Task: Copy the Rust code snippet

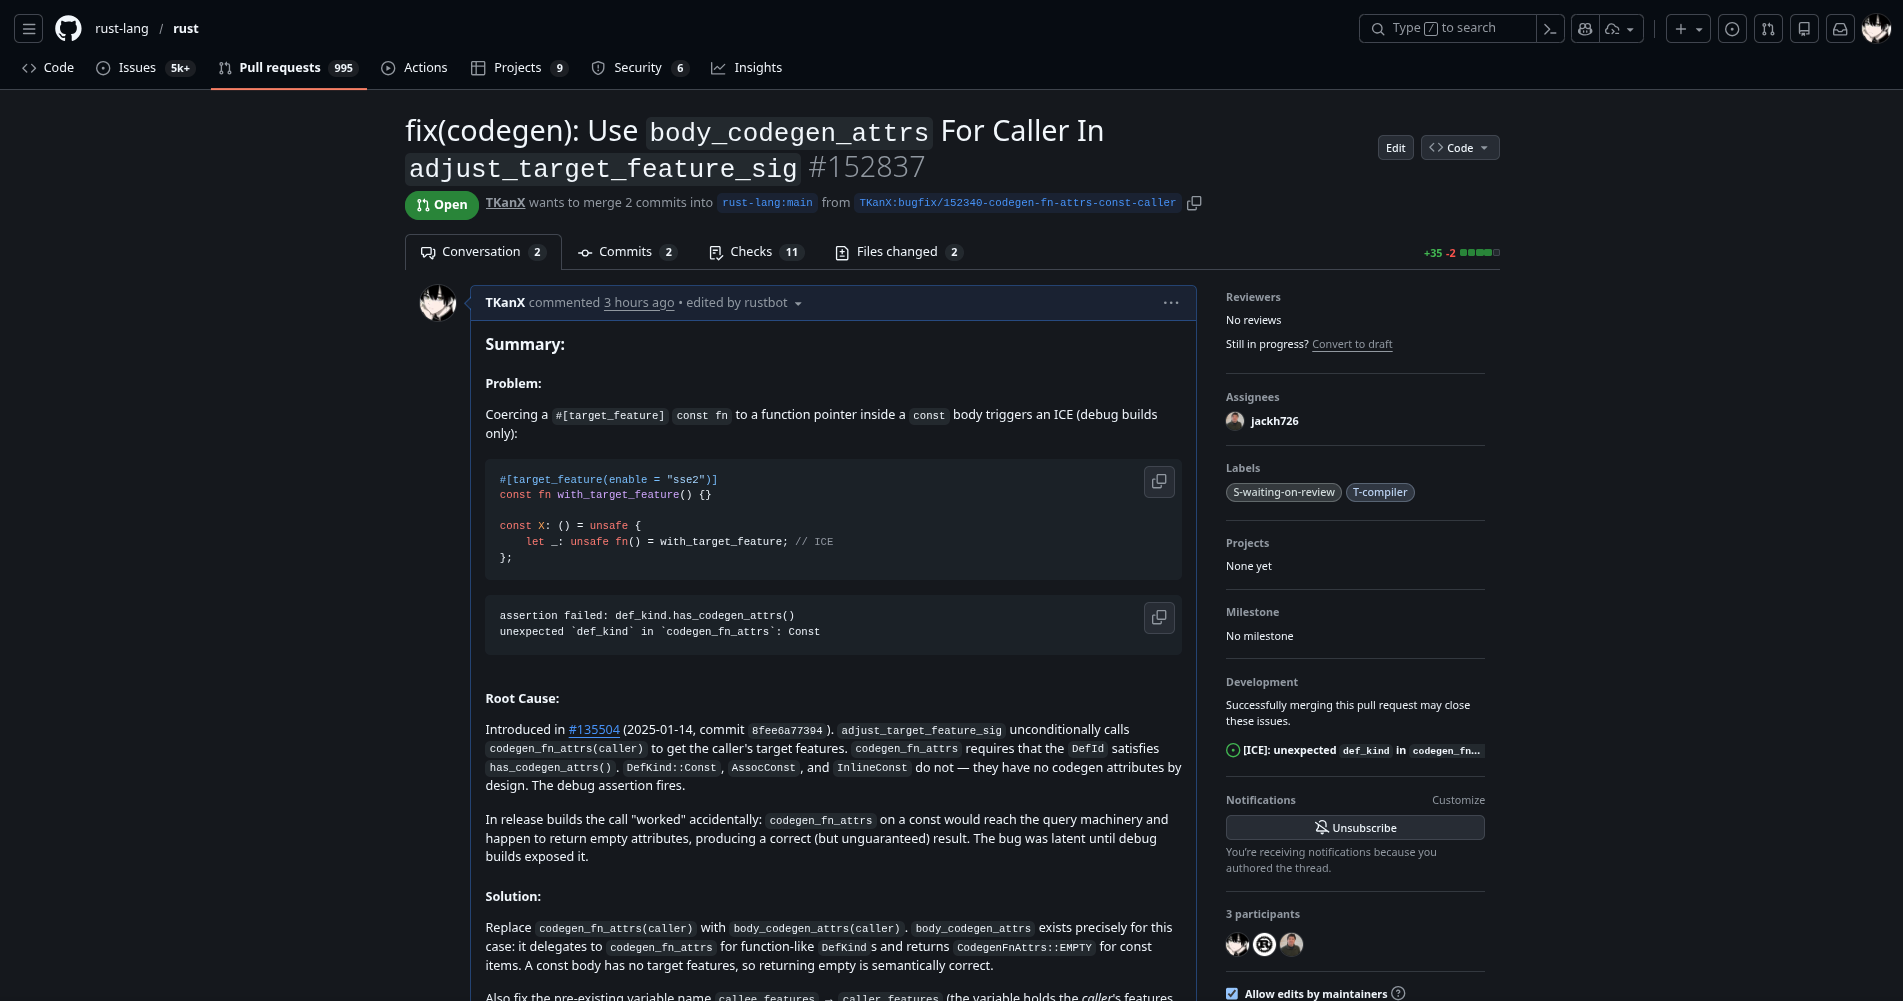Action: pos(1159,482)
